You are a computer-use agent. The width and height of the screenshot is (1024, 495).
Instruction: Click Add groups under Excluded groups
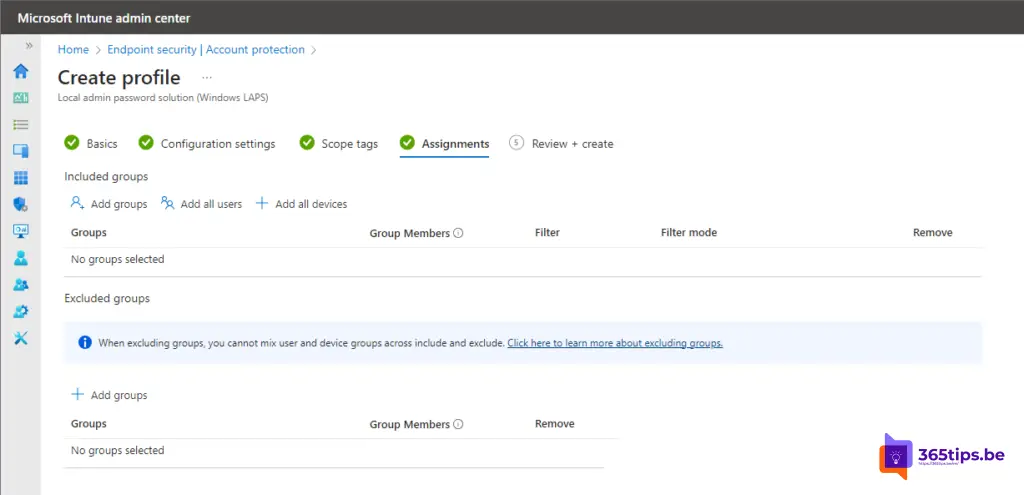pos(109,395)
